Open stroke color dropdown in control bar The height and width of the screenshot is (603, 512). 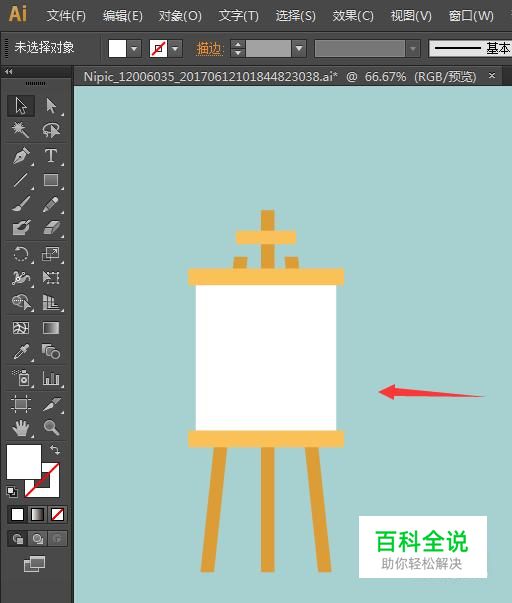[175, 49]
